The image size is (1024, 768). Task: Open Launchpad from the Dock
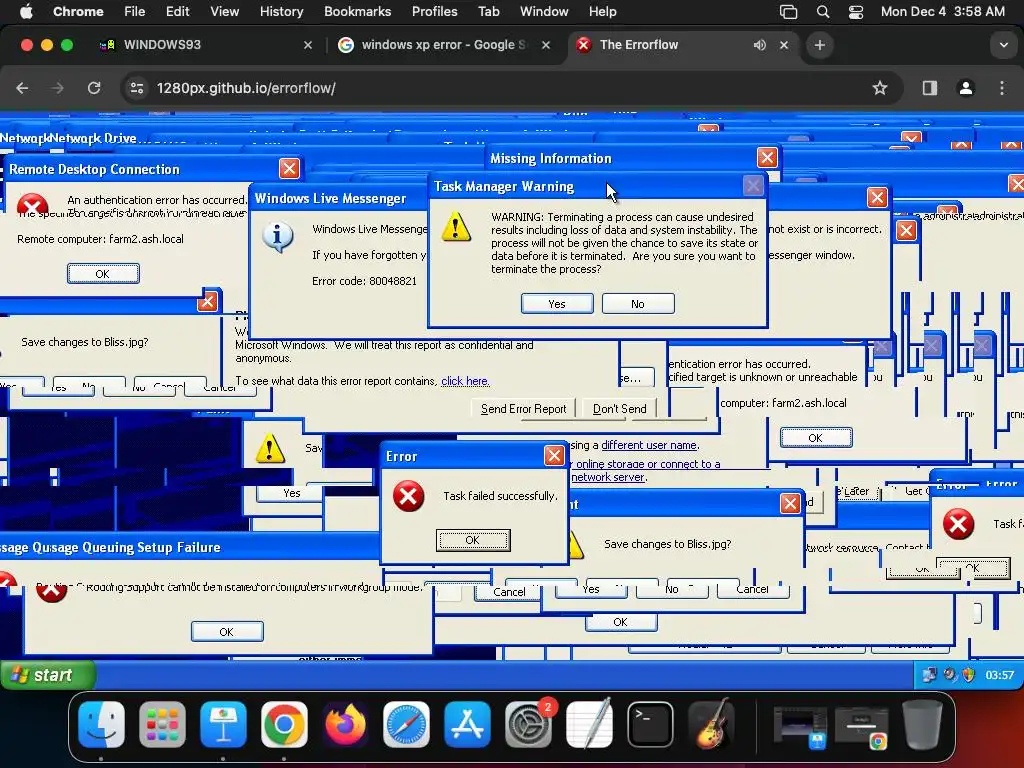(x=162, y=724)
